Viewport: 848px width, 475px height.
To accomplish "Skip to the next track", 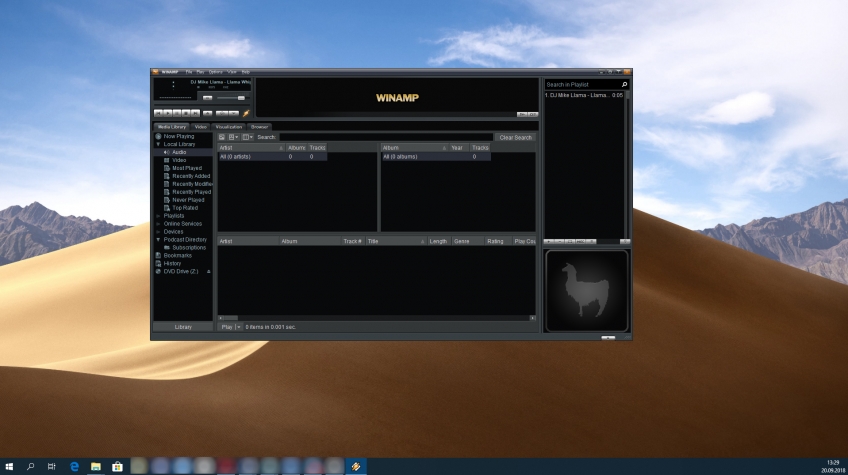I will coord(195,113).
